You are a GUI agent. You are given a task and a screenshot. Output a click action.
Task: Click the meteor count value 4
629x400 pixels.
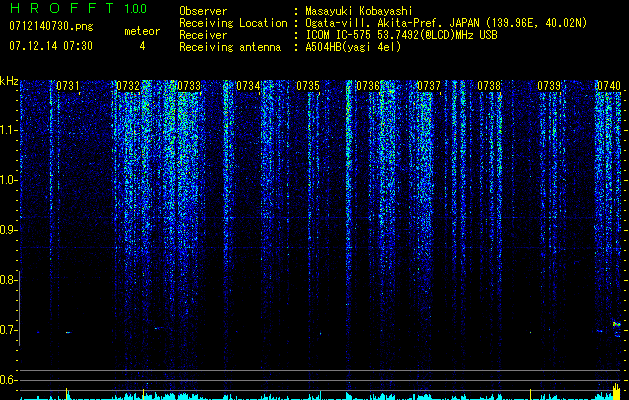pos(142,46)
